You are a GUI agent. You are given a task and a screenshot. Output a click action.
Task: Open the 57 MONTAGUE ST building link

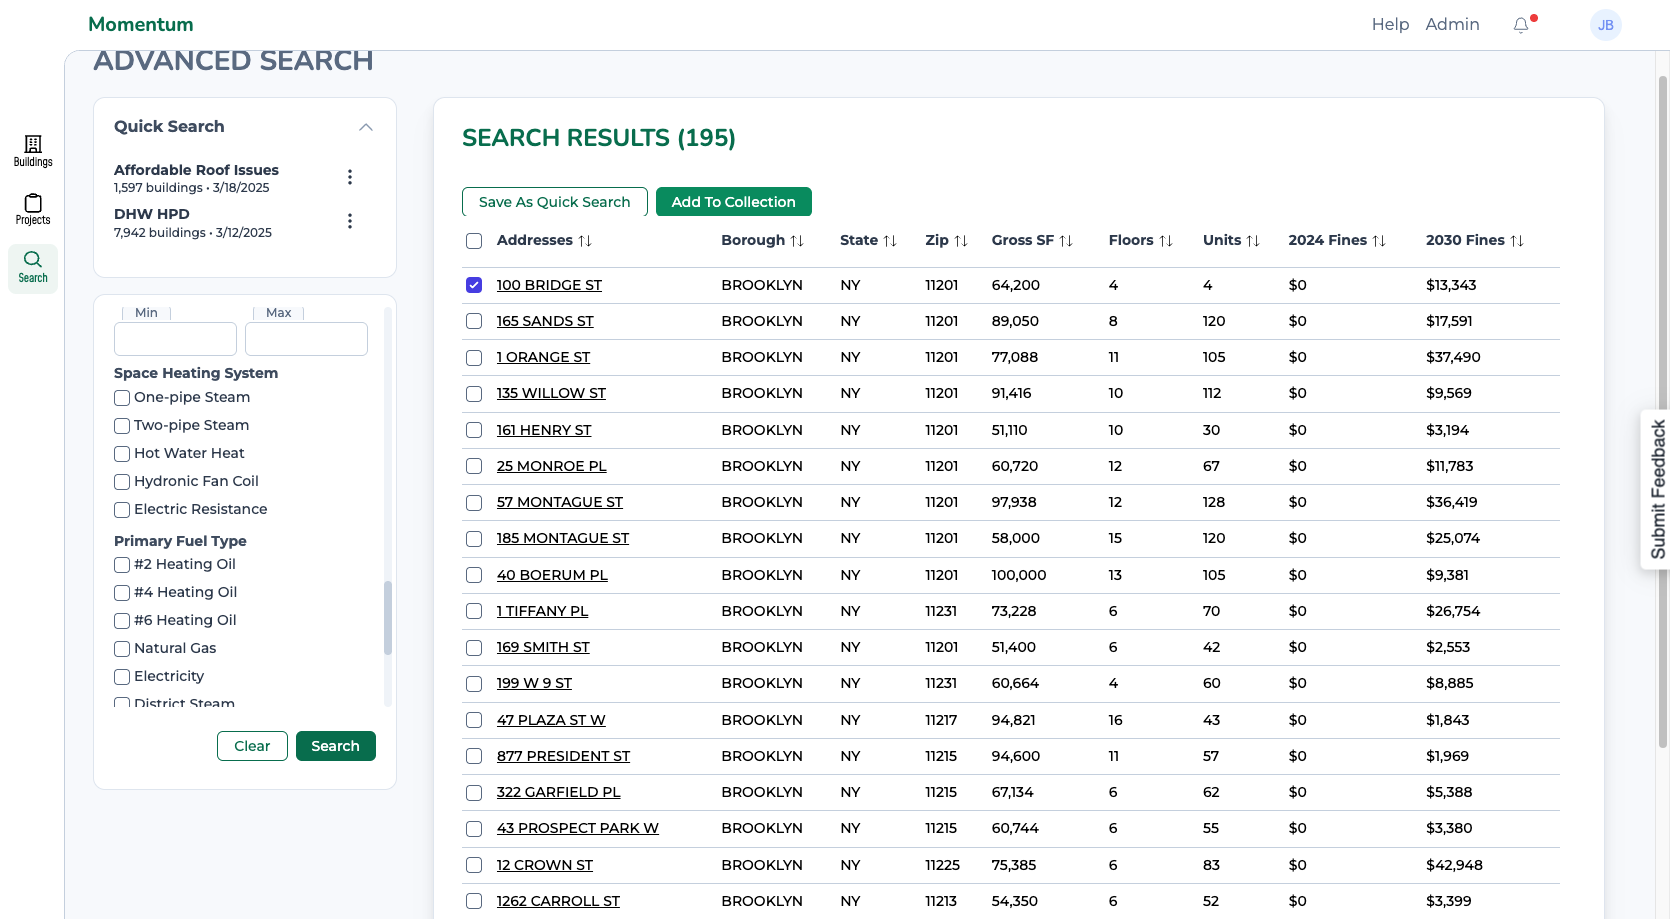coord(560,502)
